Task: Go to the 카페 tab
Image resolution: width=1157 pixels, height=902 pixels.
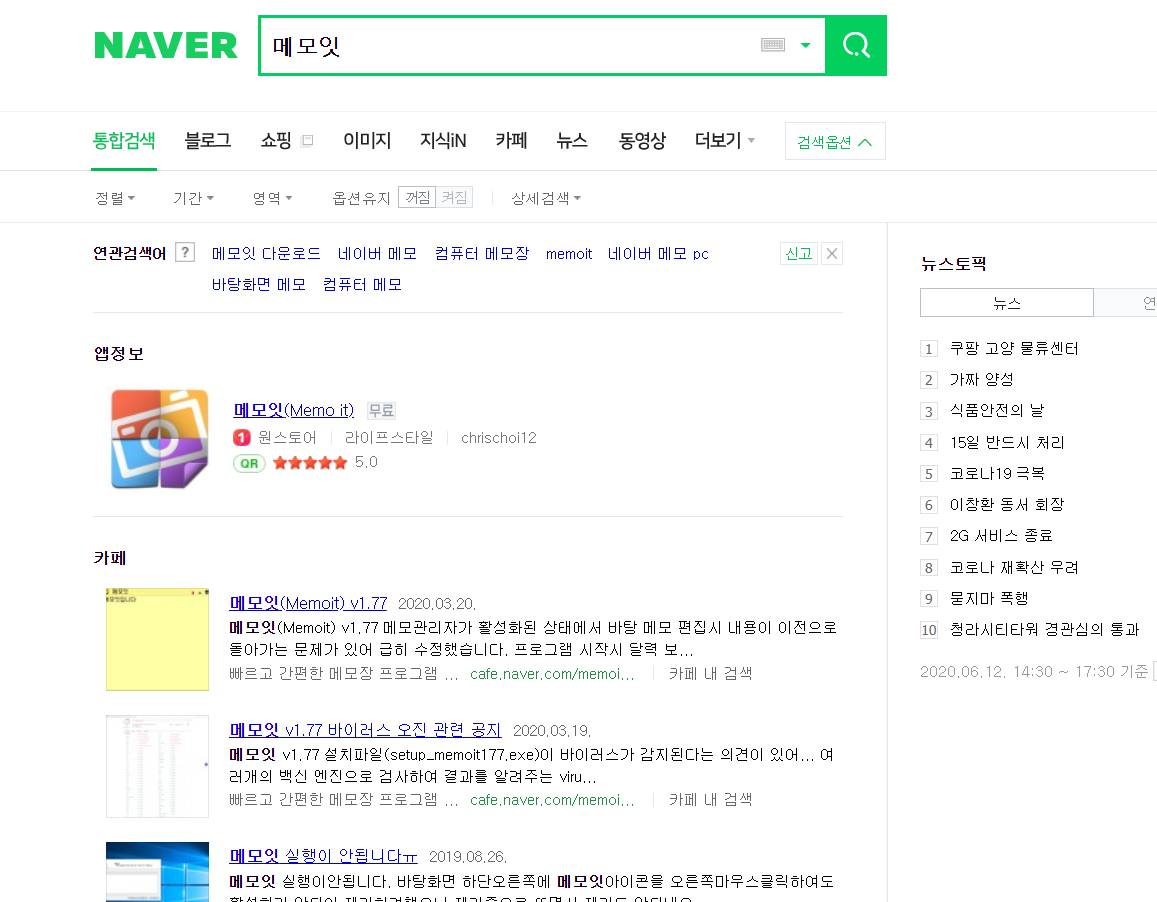Action: coord(511,141)
